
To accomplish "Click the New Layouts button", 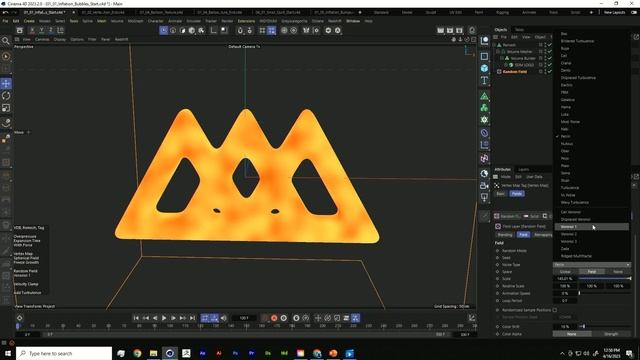I will pyautogui.click(x=615, y=12).
